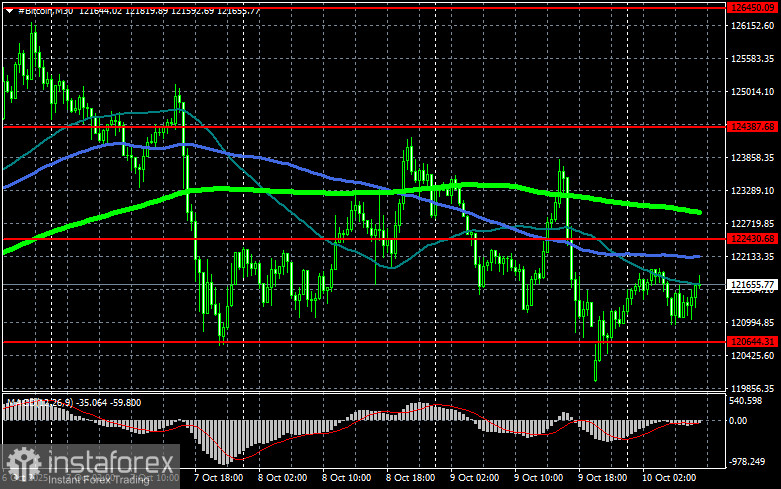Select the red horizontal line at 120644.31

coord(364,342)
